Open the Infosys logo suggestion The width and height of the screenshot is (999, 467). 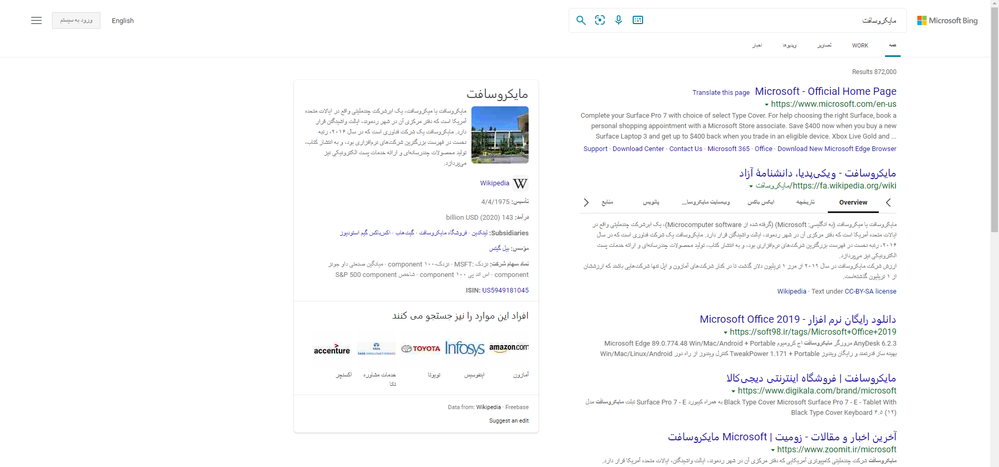tap(464, 348)
